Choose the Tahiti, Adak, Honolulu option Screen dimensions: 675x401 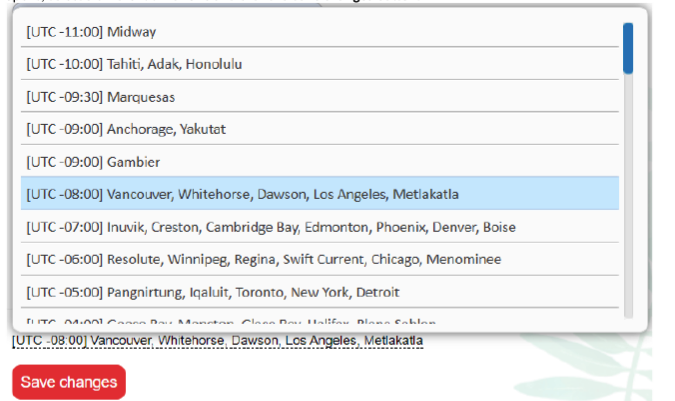320,64
